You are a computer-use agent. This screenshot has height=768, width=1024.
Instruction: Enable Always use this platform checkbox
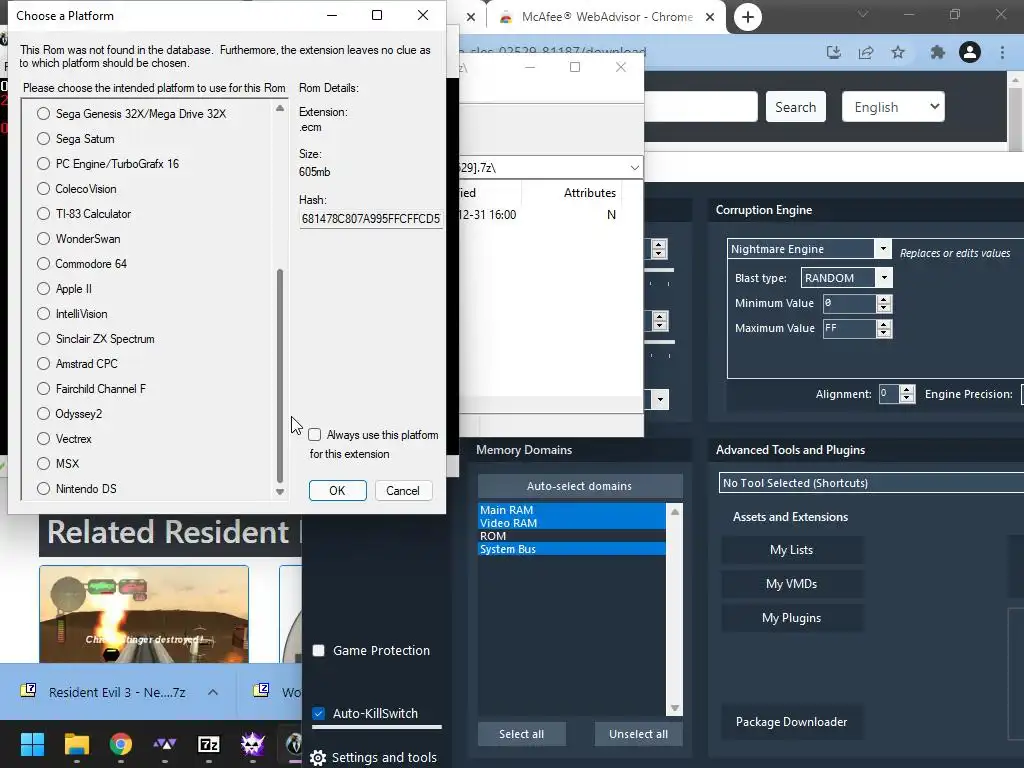tap(315, 435)
